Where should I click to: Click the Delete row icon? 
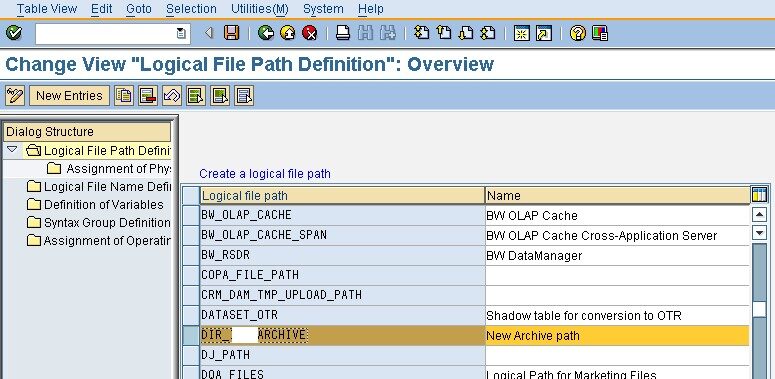click(148, 95)
